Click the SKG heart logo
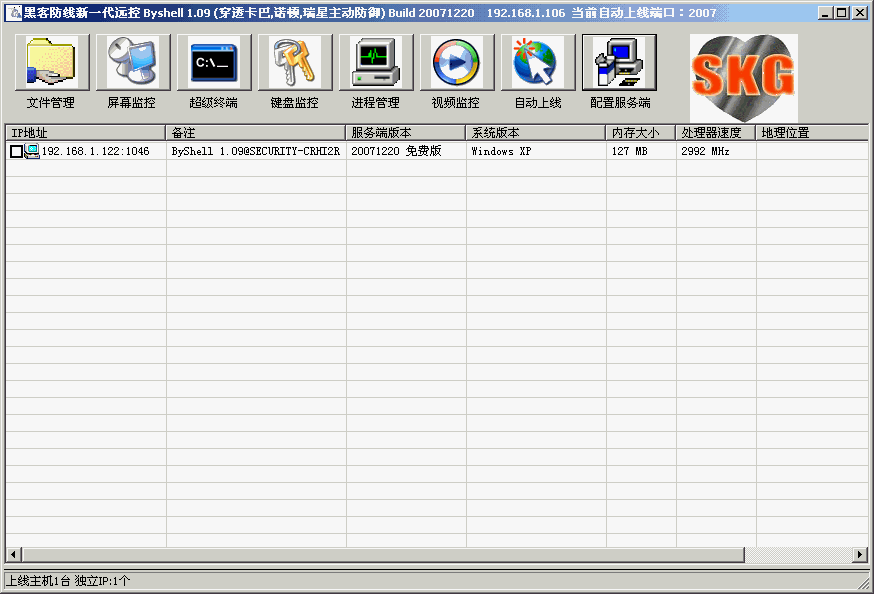Viewport: 874px width, 594px height. pos(742,73)
